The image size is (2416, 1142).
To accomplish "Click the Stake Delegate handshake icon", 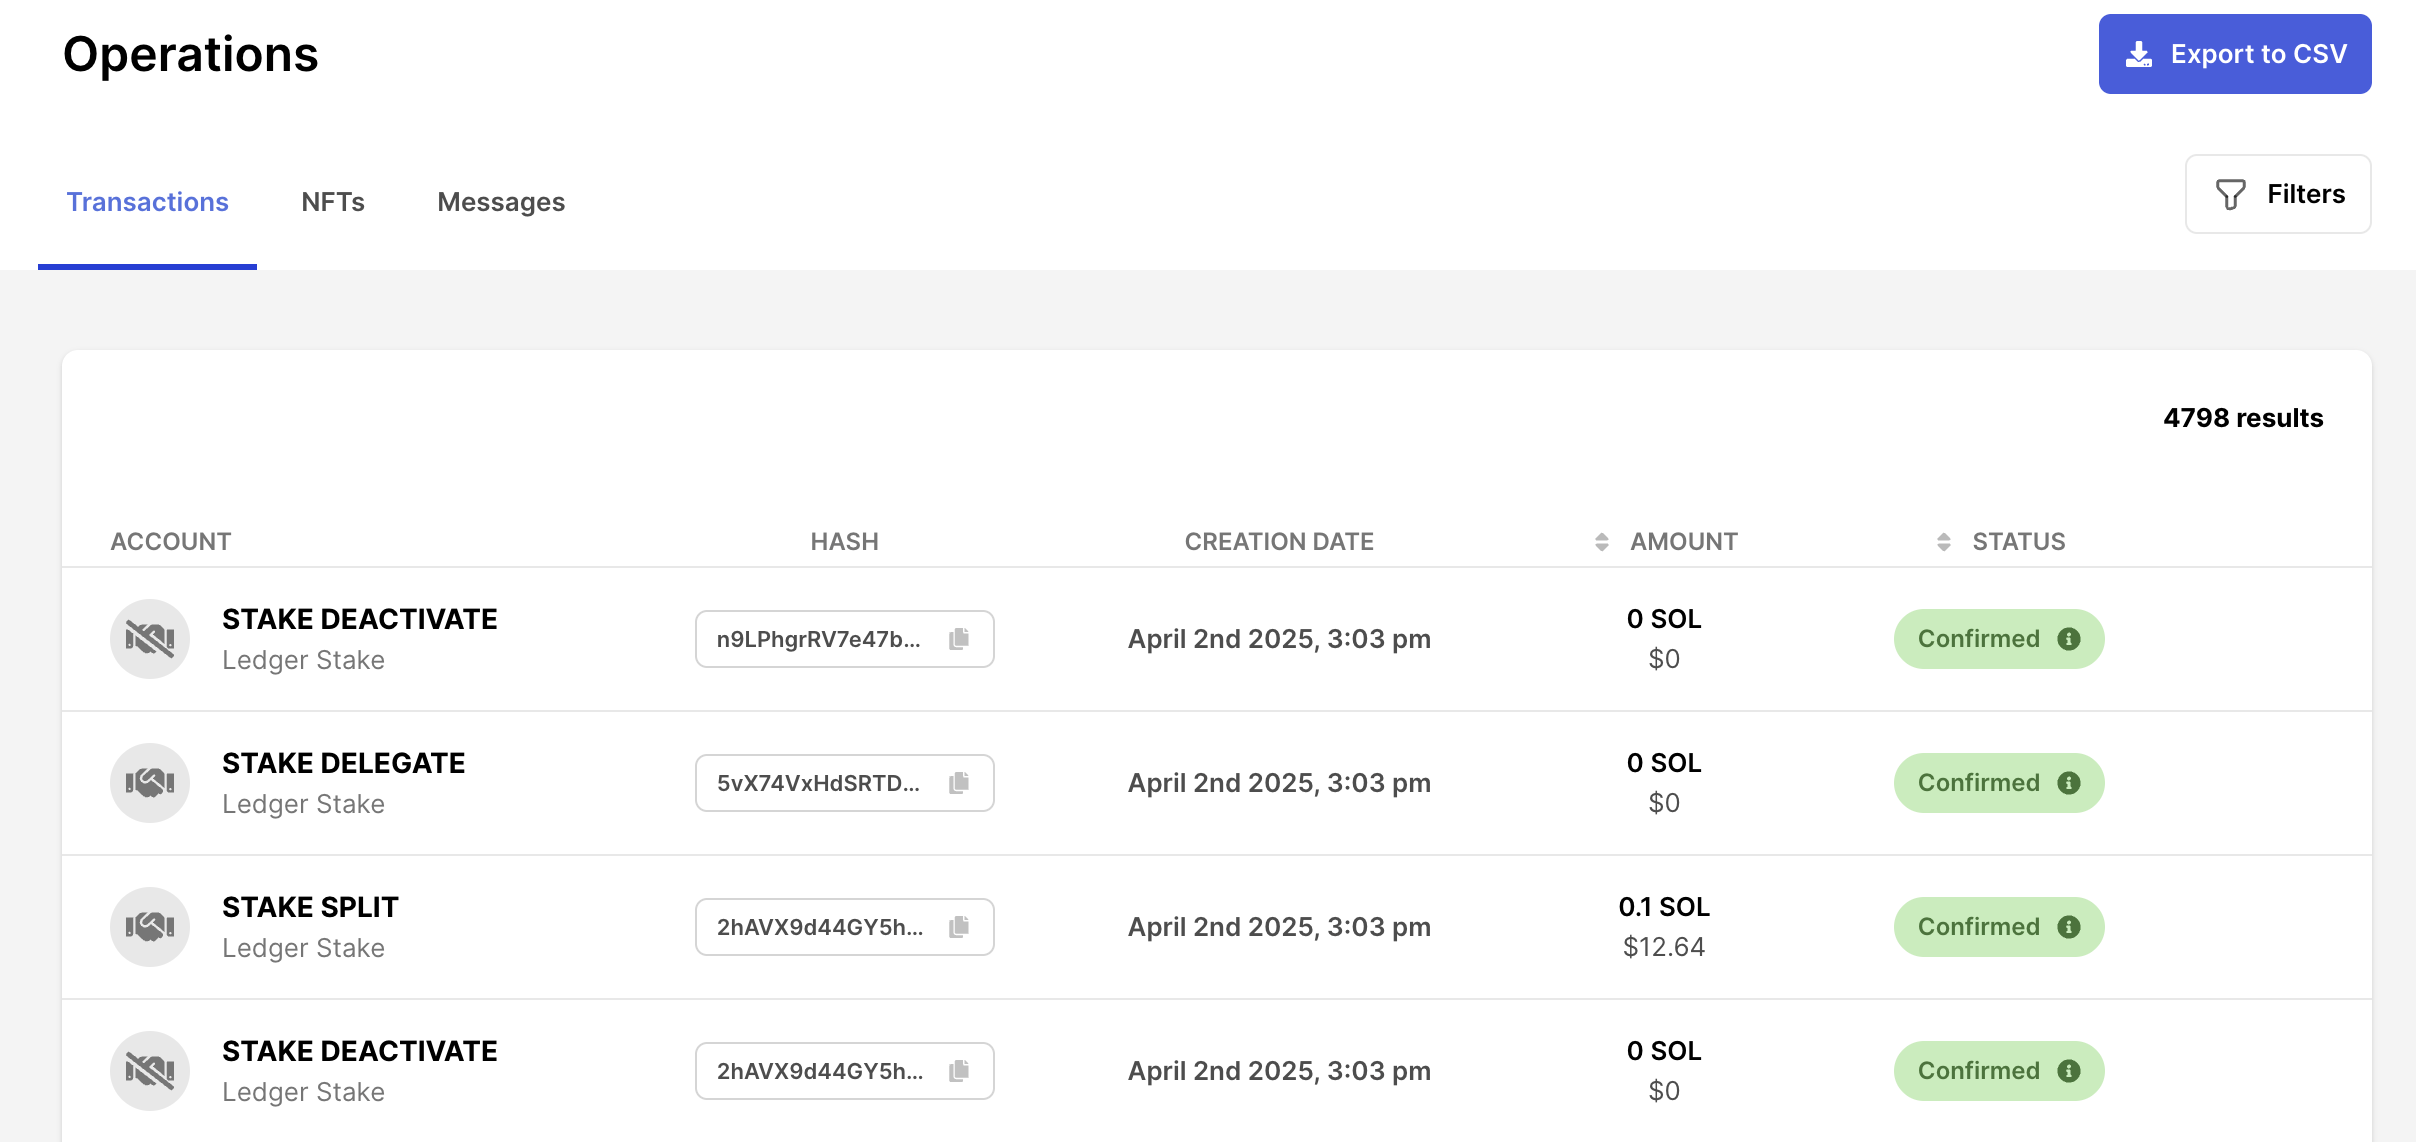I will click(x=150, y=783).
